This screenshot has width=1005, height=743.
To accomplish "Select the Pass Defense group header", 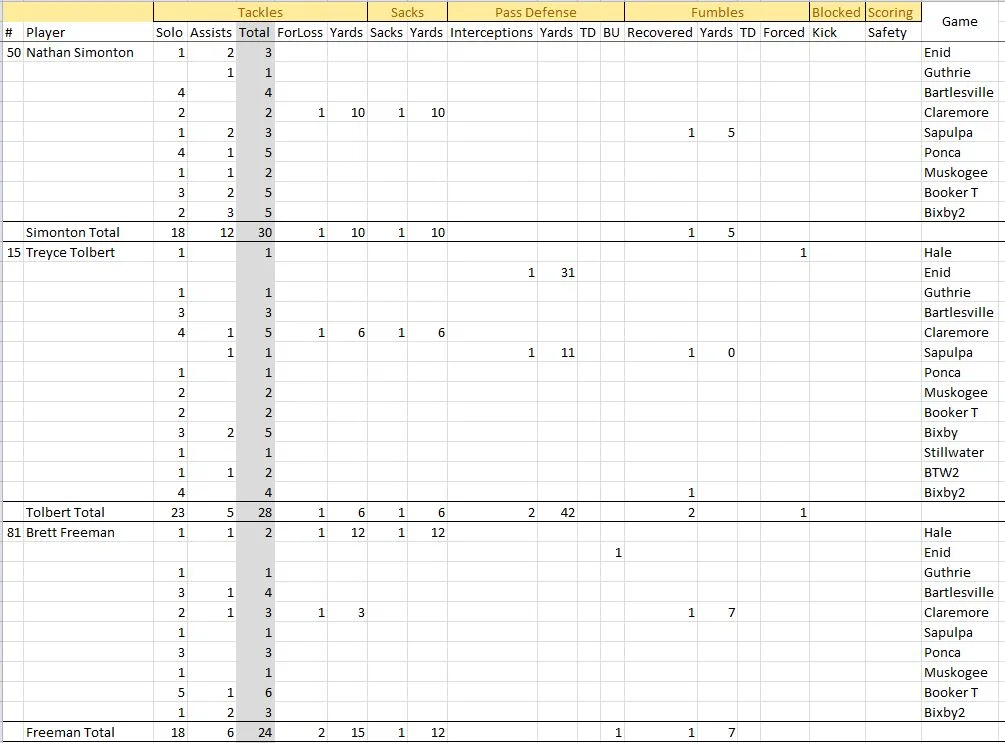I will tap(536, 12).
